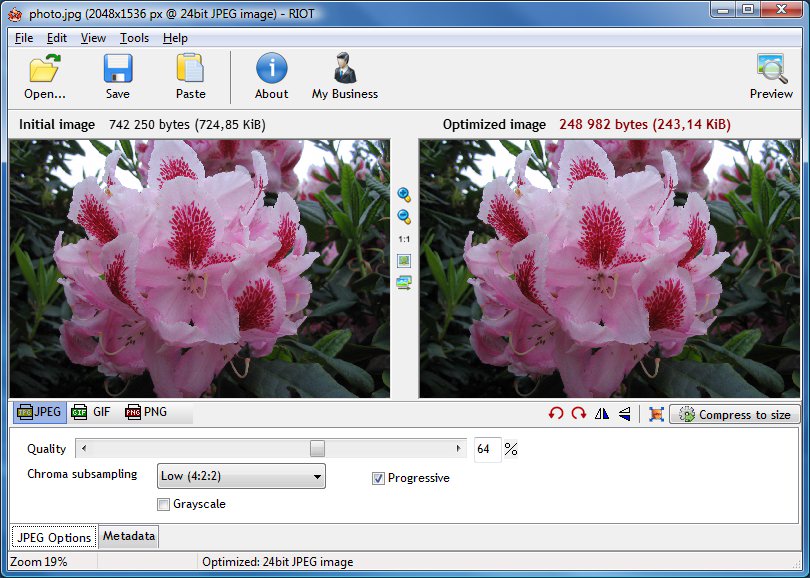This screenshot has width=810, height=578.
Task: Open the resize image tool
Action: click(x=656, y=414)
